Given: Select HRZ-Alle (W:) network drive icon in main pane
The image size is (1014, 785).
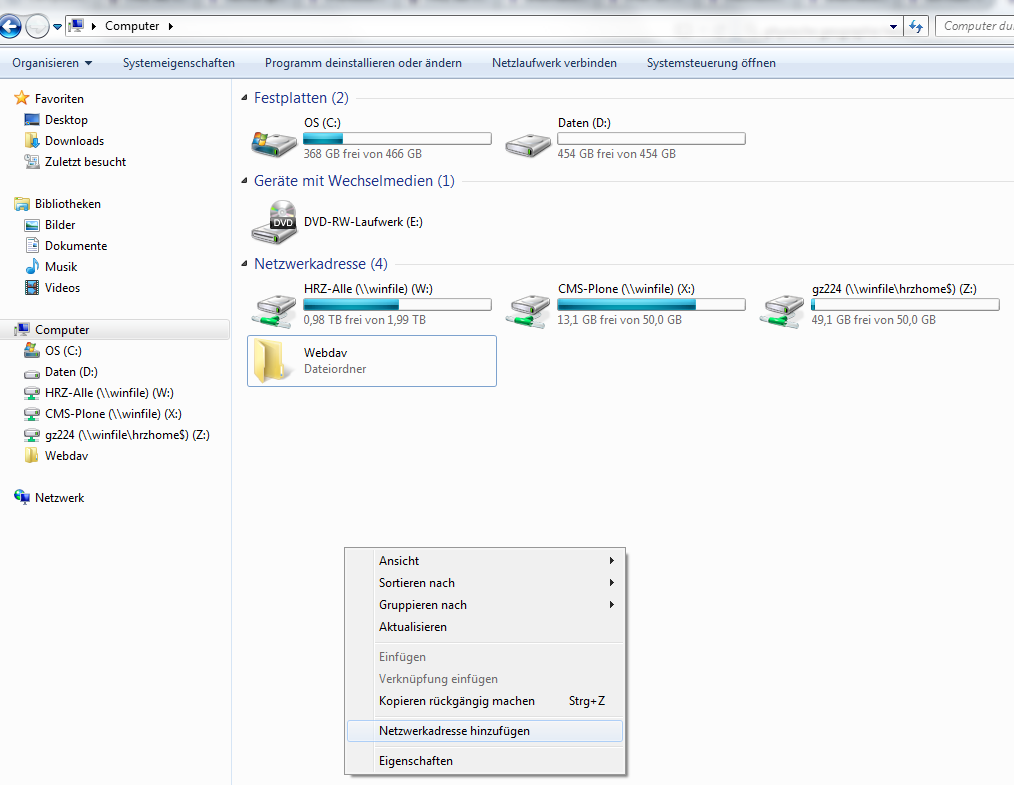Looking at the screenshot, I should click(274, 311).
